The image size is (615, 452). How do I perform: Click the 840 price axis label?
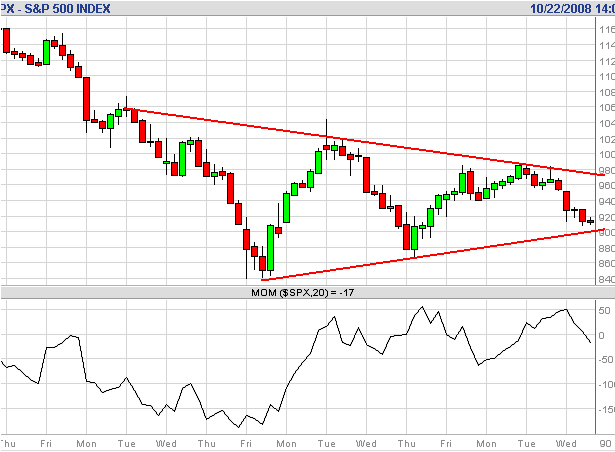(607, 279)
